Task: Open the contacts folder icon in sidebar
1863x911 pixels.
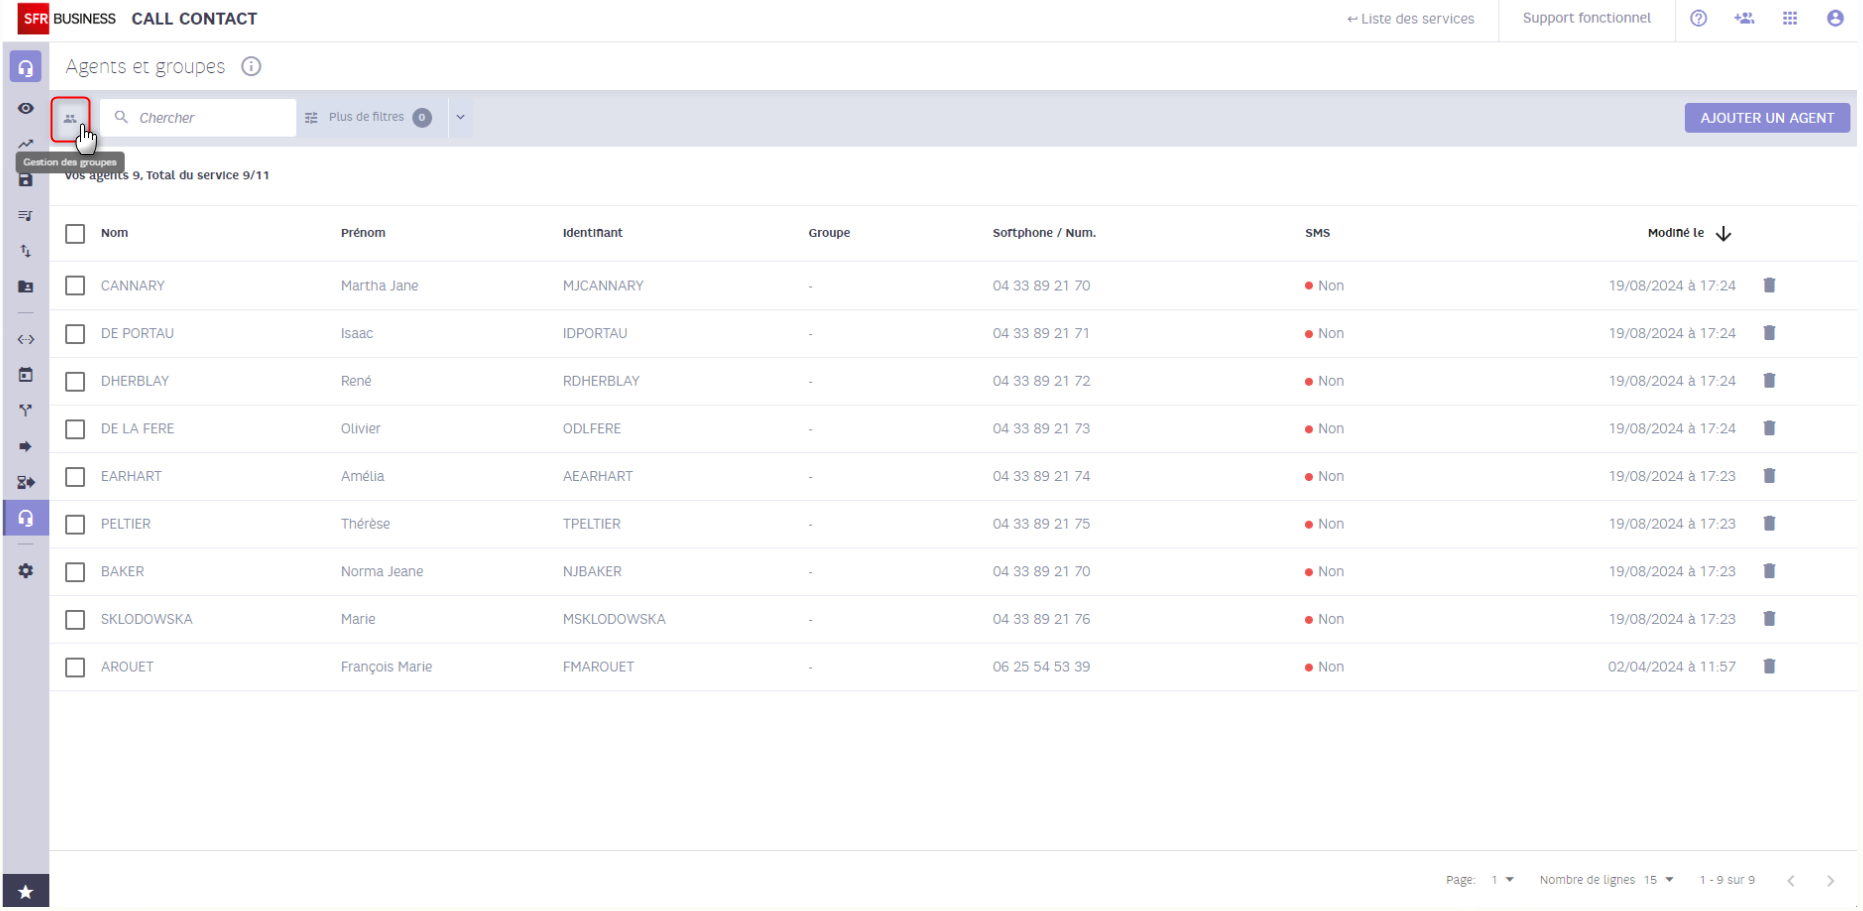Action: tap(26, 287)
